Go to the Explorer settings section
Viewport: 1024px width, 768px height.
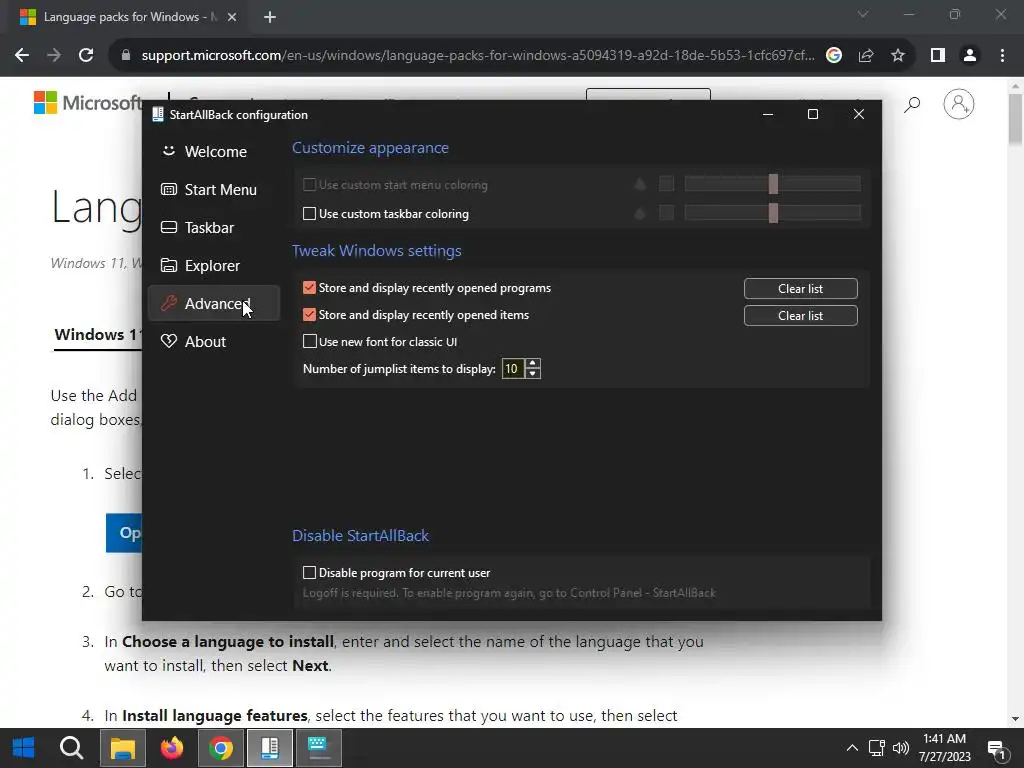pyautogui.click(x=214, y=265)
